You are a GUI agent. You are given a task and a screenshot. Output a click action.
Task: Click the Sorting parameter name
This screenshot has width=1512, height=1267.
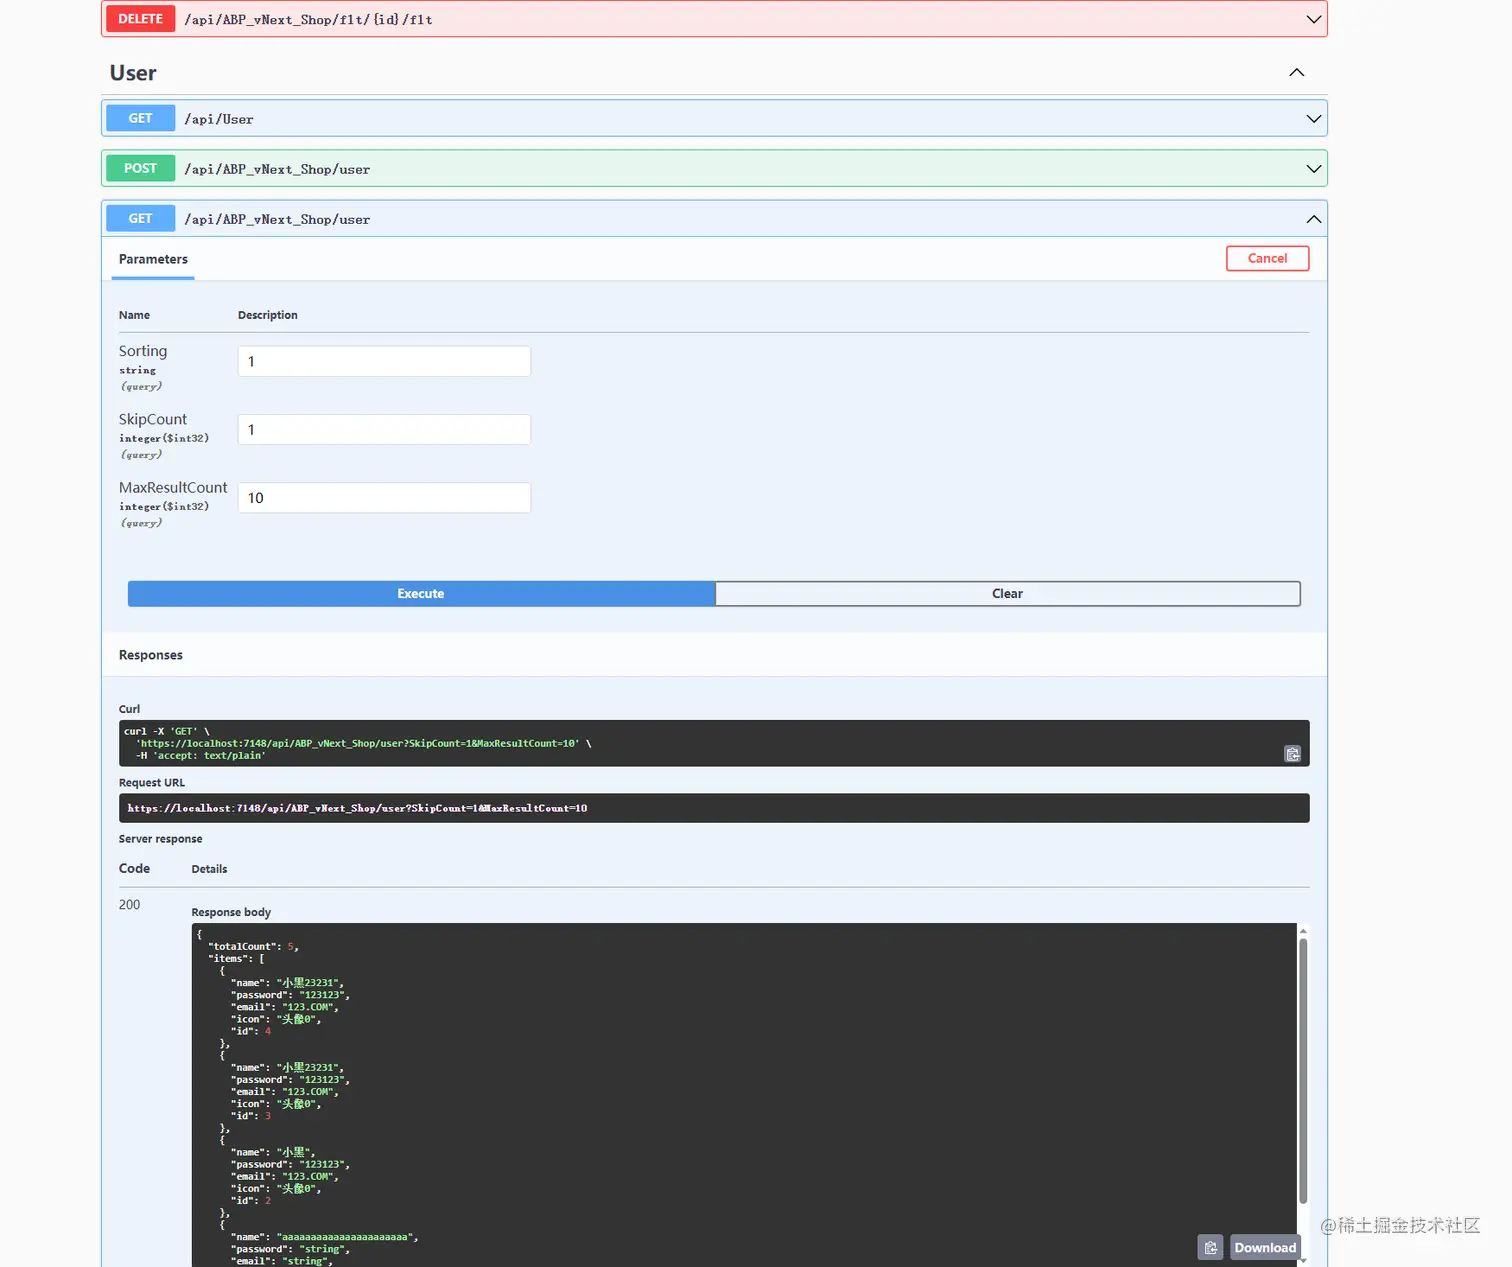point(143,351)
